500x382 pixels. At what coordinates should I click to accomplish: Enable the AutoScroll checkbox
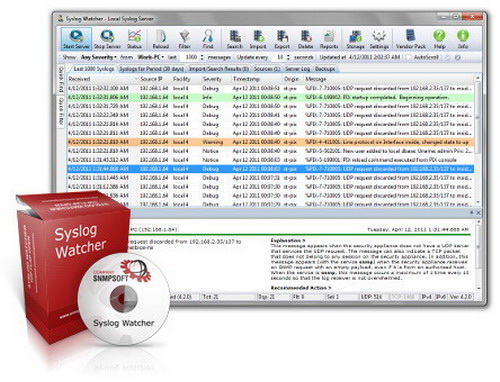[x=408, y=57]
